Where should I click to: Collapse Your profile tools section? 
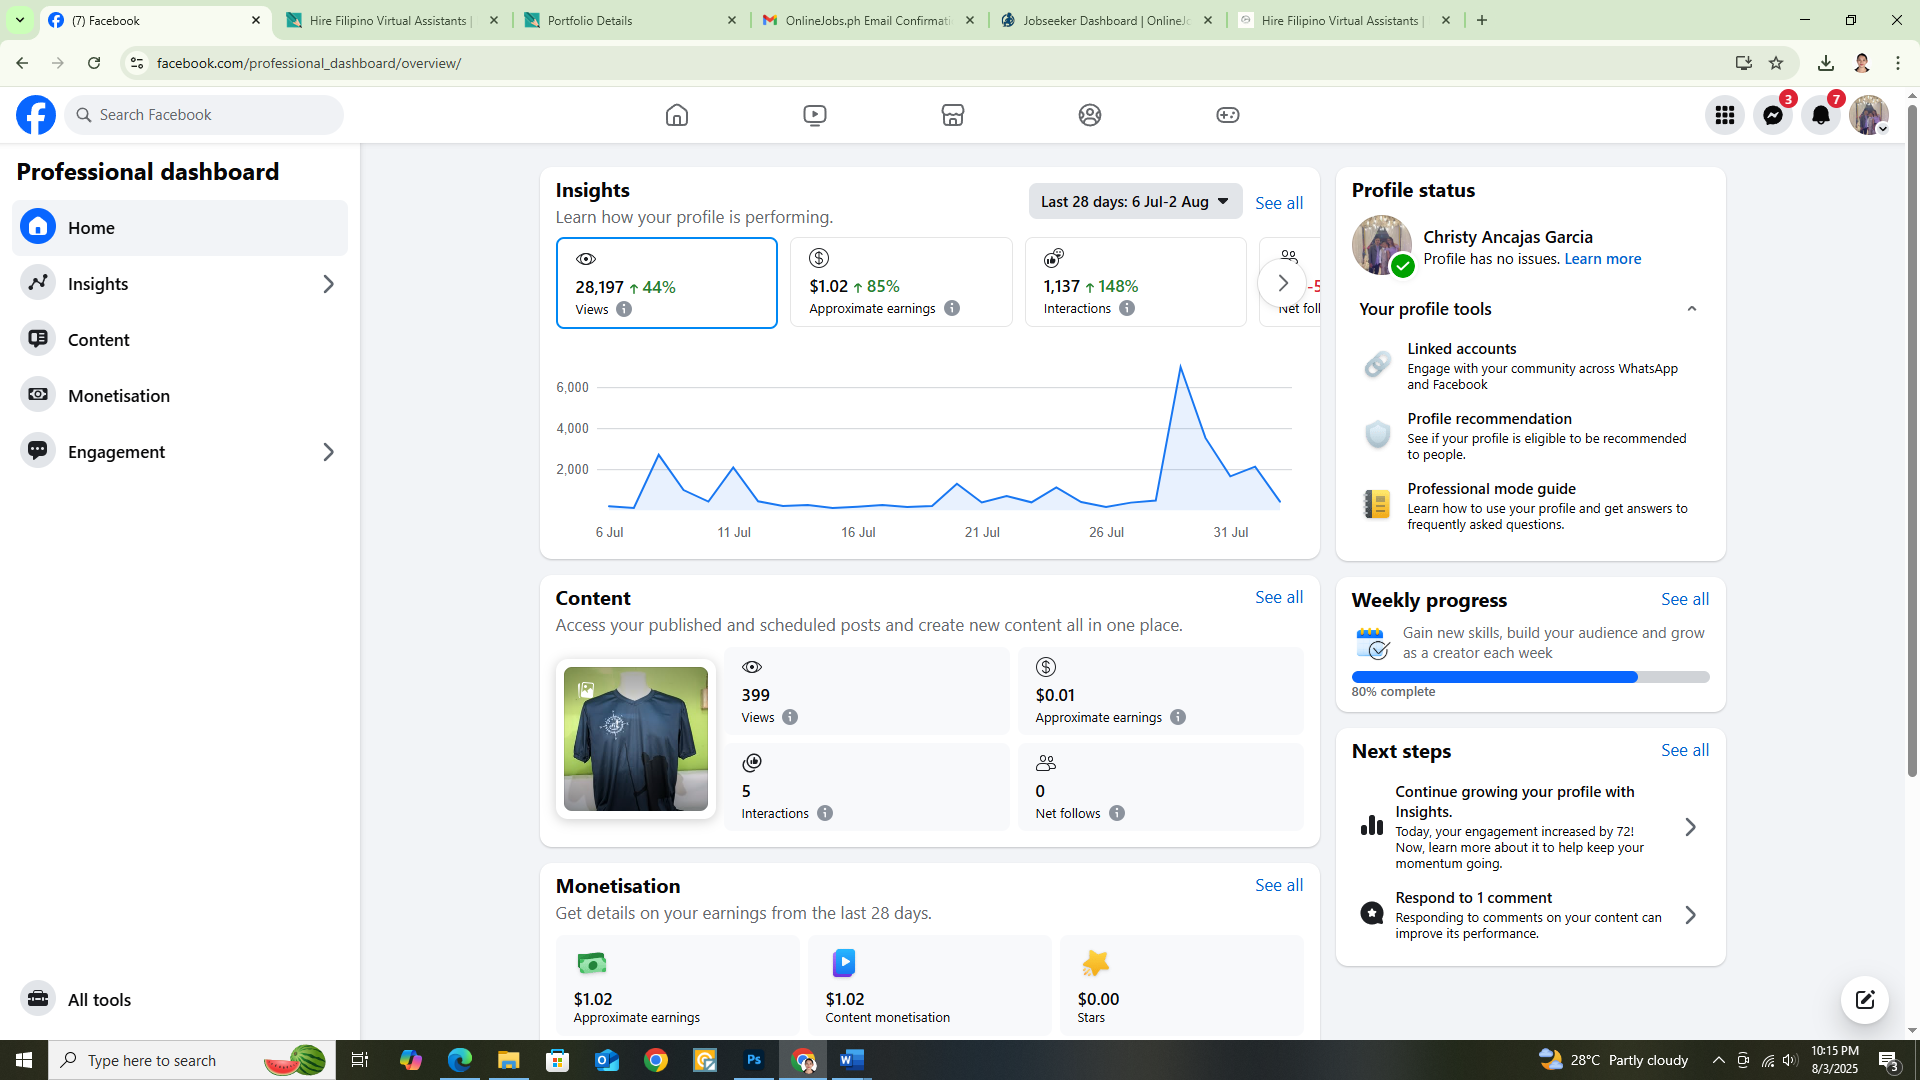1692,309
